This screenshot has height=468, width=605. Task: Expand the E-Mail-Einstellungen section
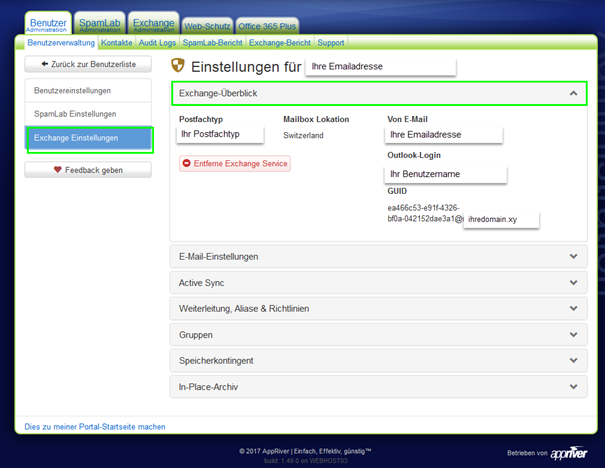379,256
